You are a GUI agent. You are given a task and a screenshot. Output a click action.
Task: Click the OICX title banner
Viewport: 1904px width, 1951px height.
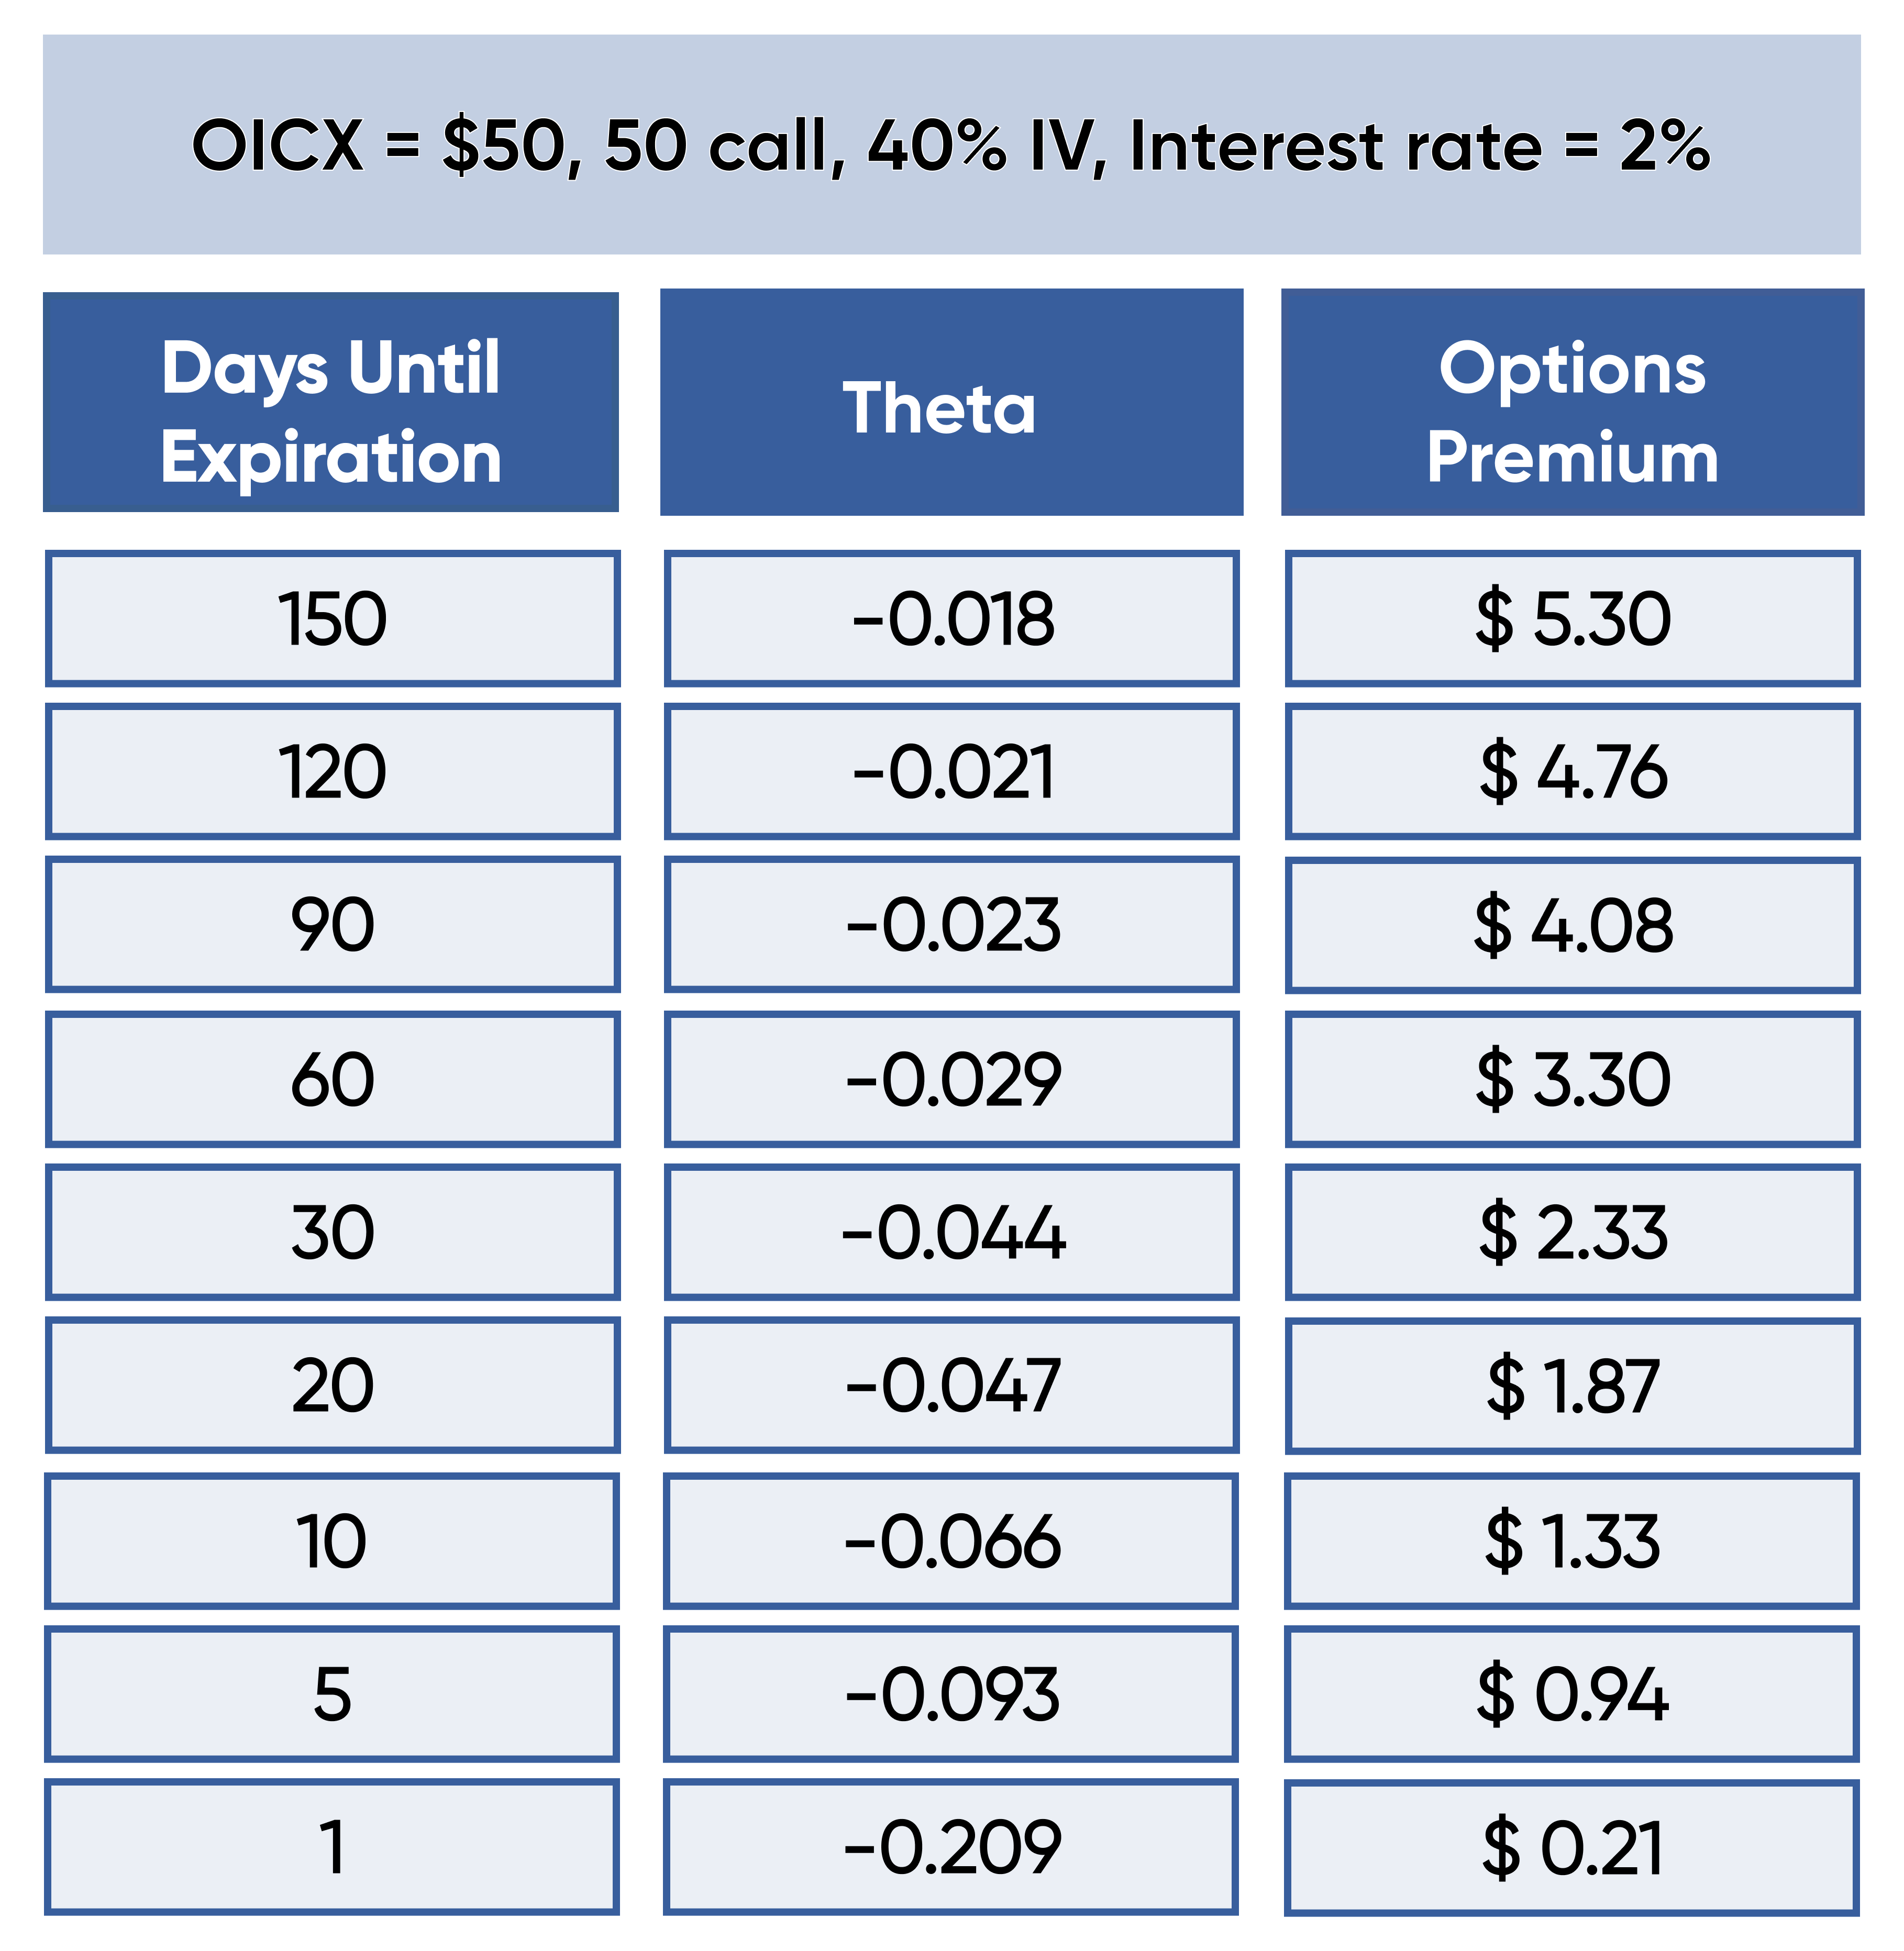[x=951, y=145]
